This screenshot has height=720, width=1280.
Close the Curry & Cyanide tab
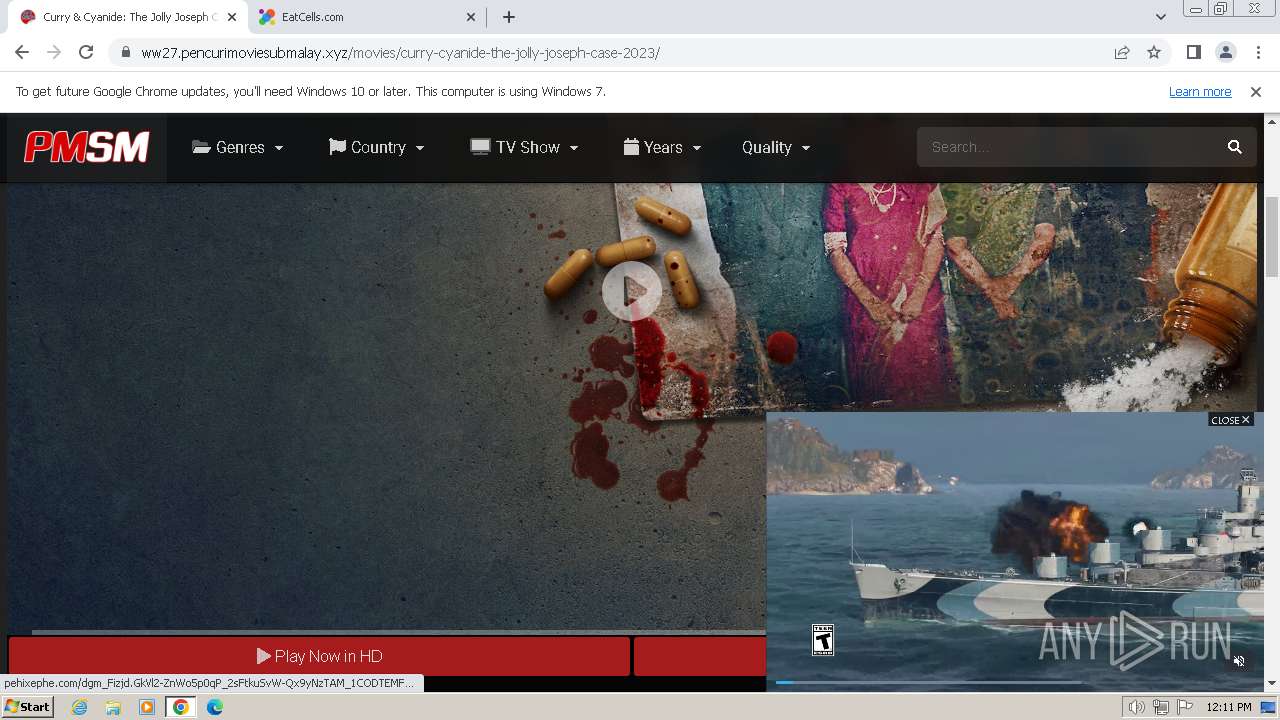(231, 17)
